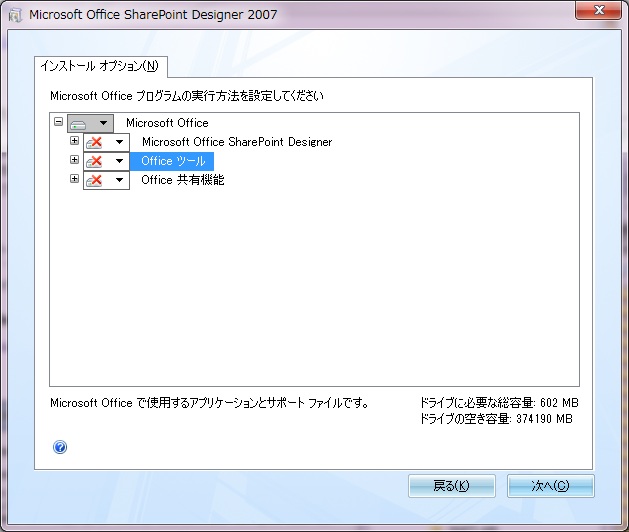The width and height of the screenshot is (629, 532).
Task: Click the setup icon in title bar
Action: coord(15,15)
